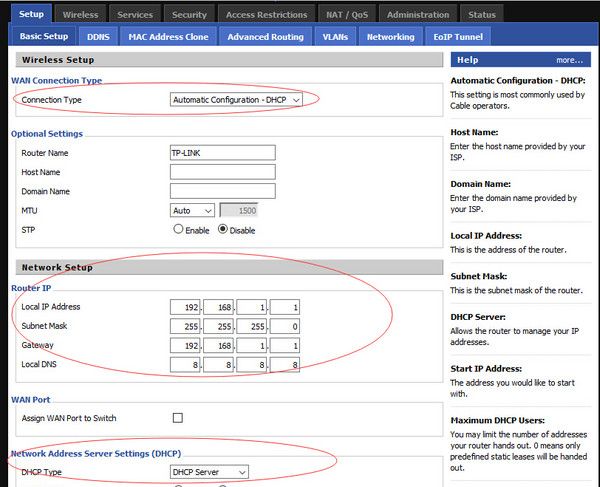
Task: Open the Security tab
Action: [x=189, y=15]
